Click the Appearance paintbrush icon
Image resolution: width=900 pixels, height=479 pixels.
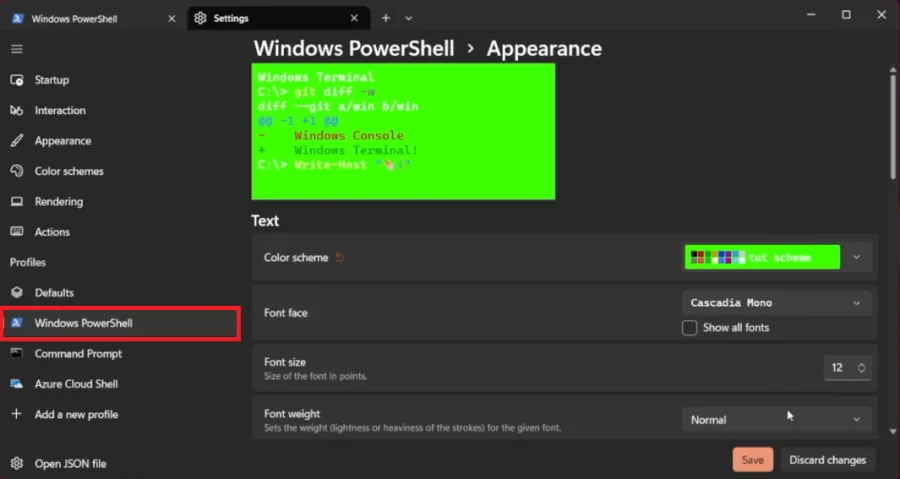(x=17, y=141)
